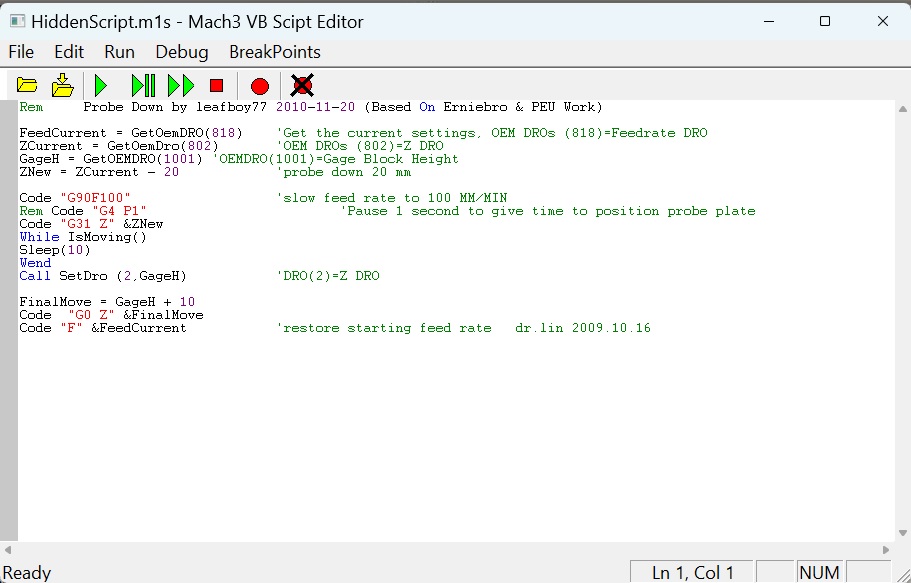The image size is (911, 583).
Task: Click the app icon in title bar
Action: [x=17, y=22]
